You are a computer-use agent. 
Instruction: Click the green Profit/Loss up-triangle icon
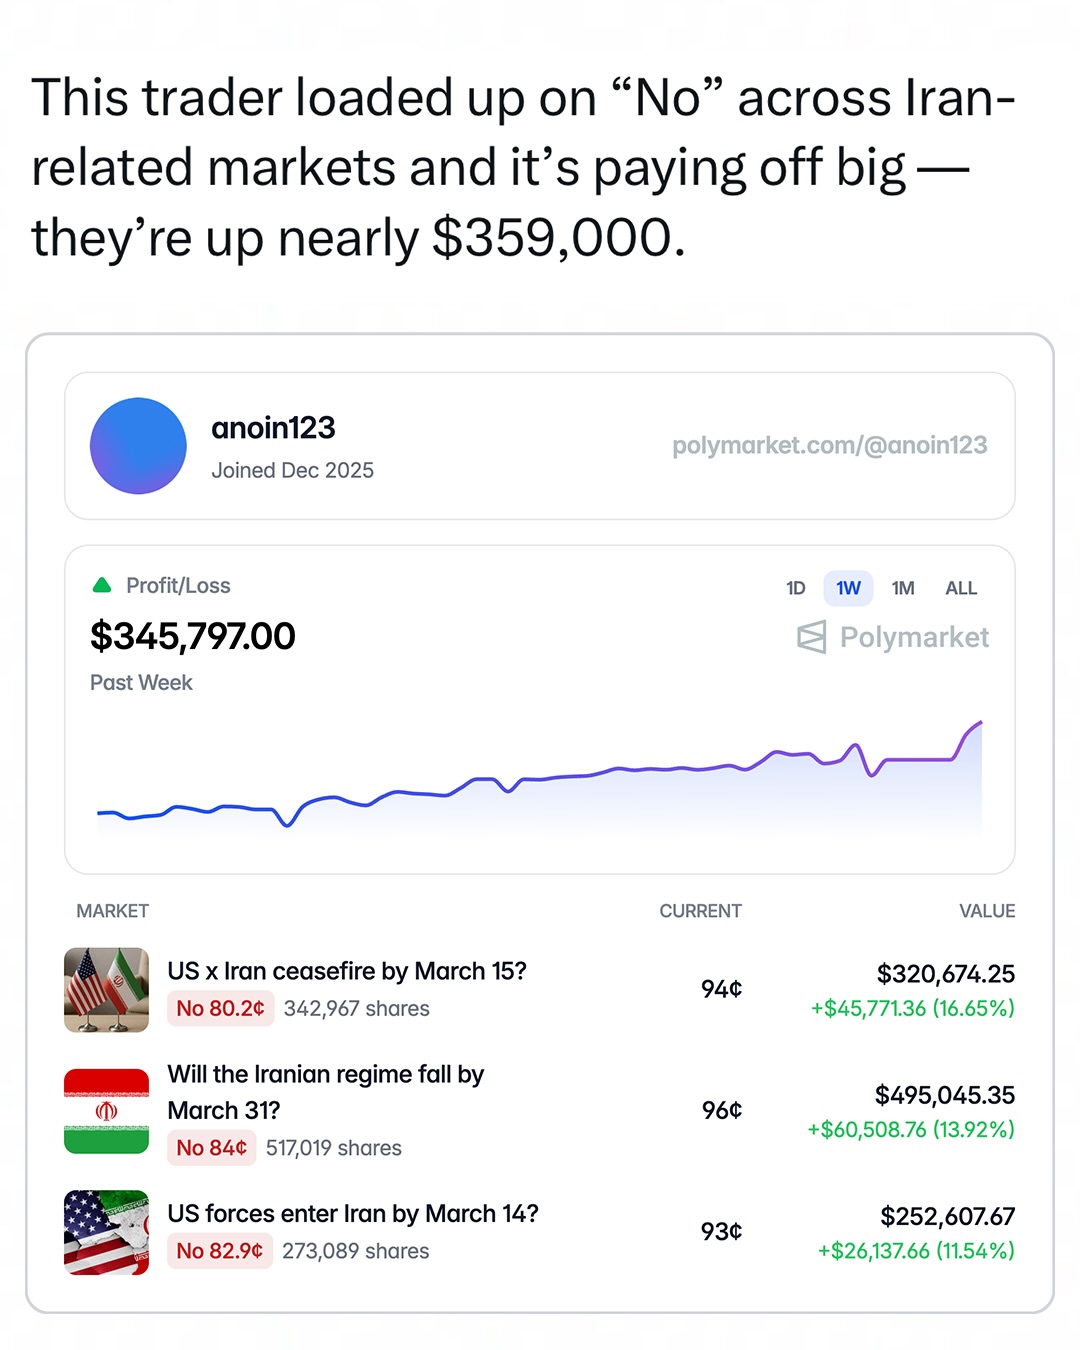[102, 586]
